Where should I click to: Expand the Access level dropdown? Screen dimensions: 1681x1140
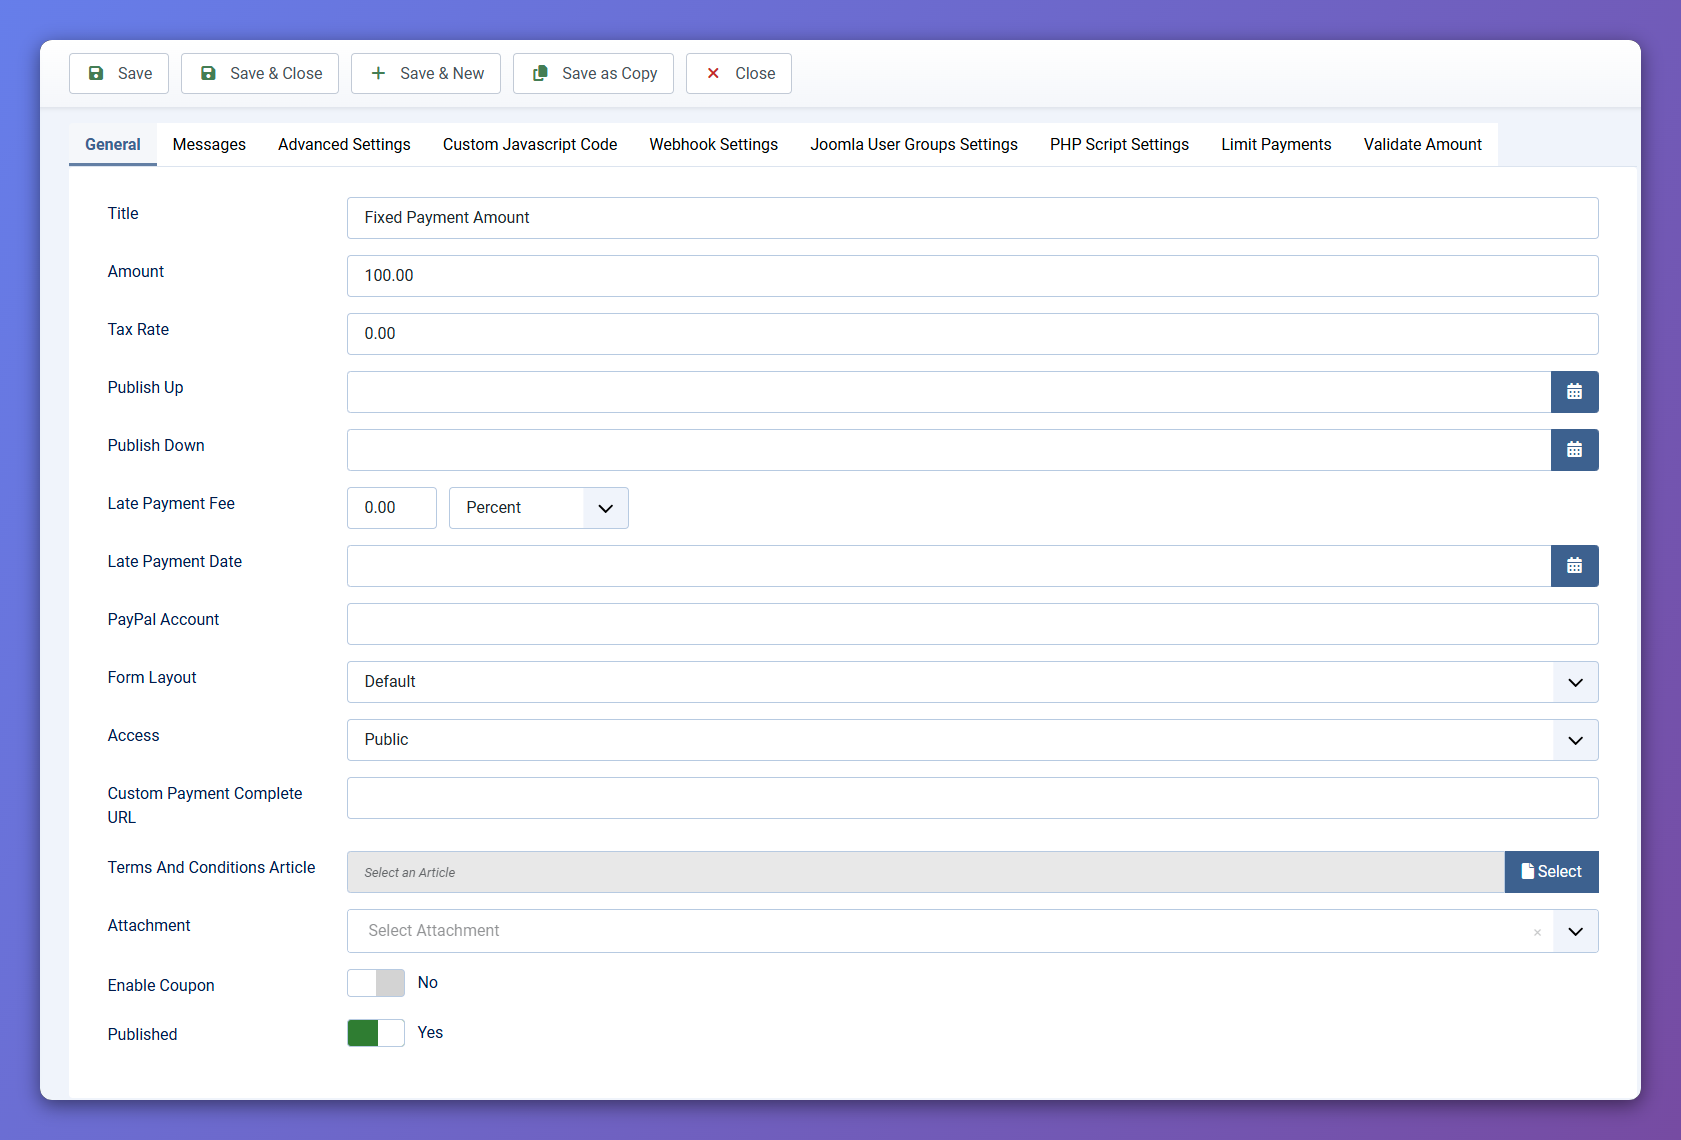[x=1575, y=740]
